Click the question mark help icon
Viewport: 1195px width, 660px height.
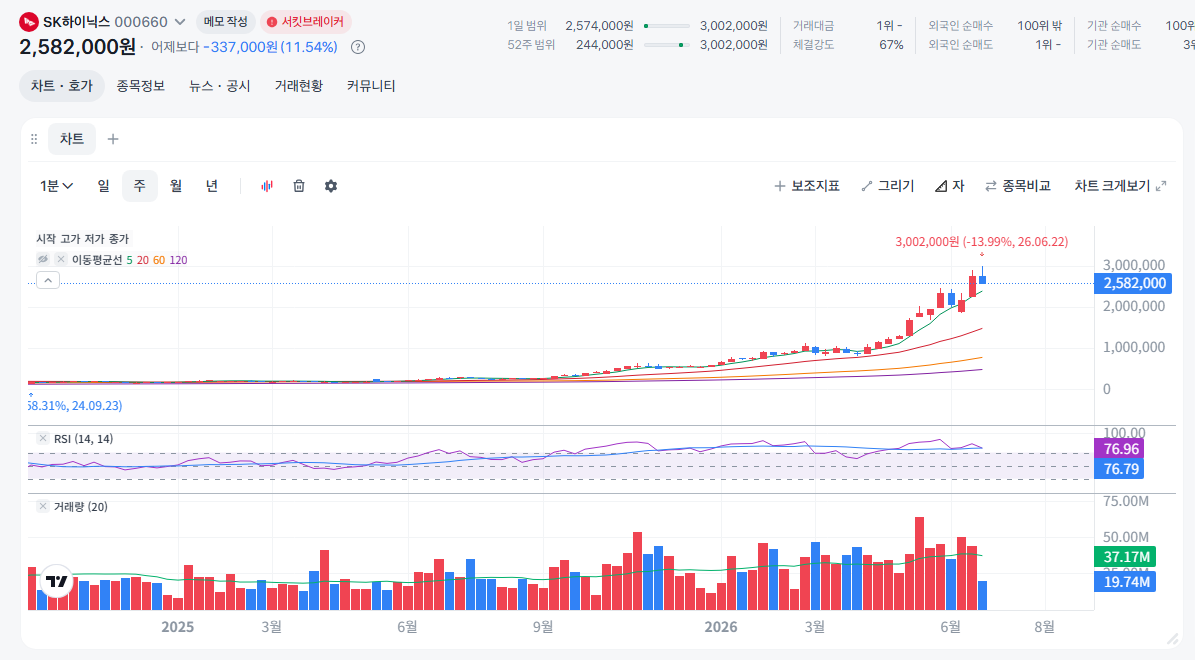(x=357, y=47)
